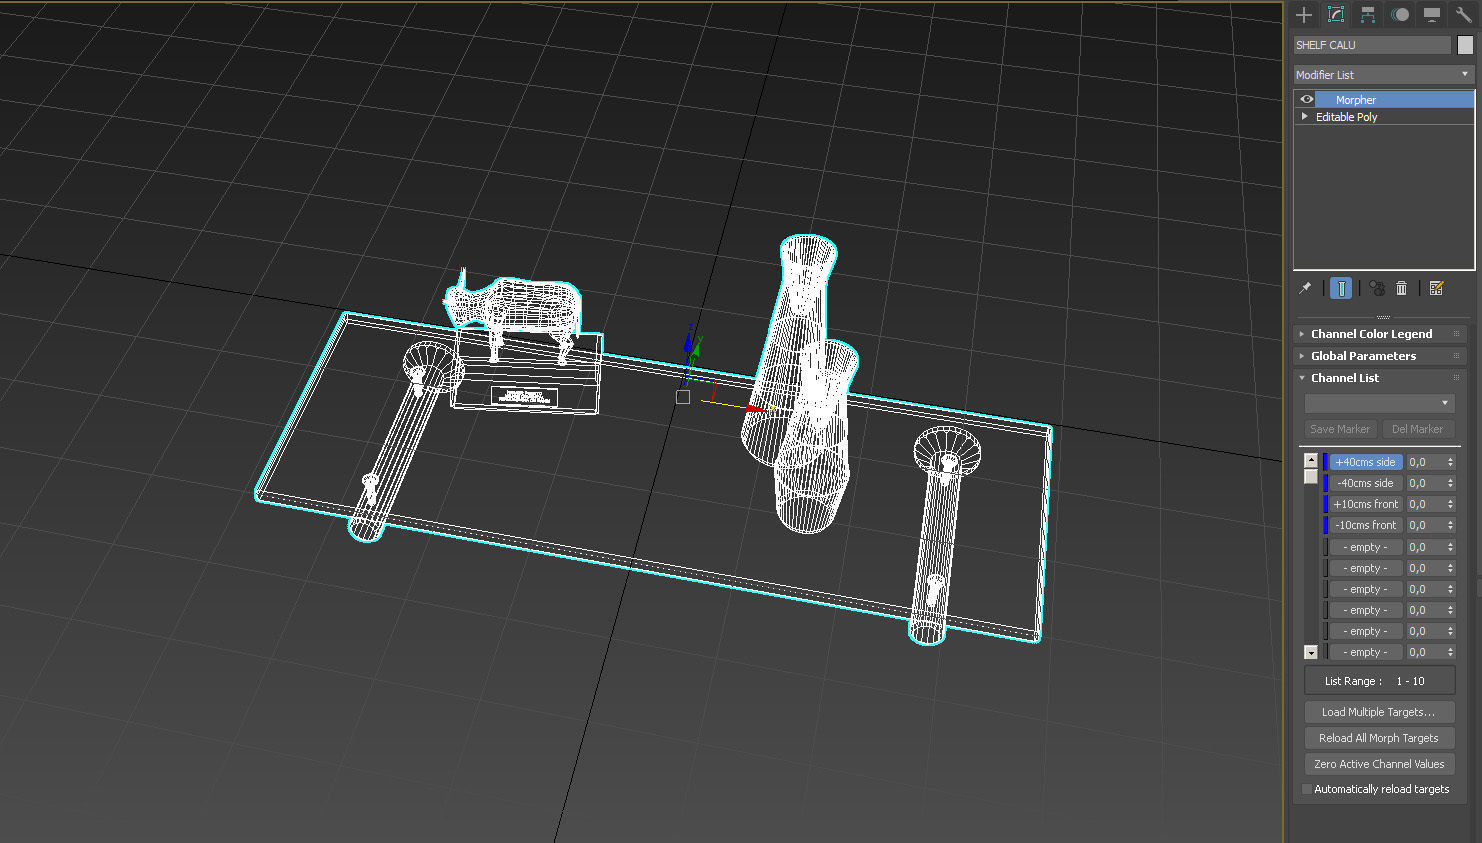Click the channel list scrollbar thumb
Viewport: 1482px width, 843px height.
pos(1311,476)
